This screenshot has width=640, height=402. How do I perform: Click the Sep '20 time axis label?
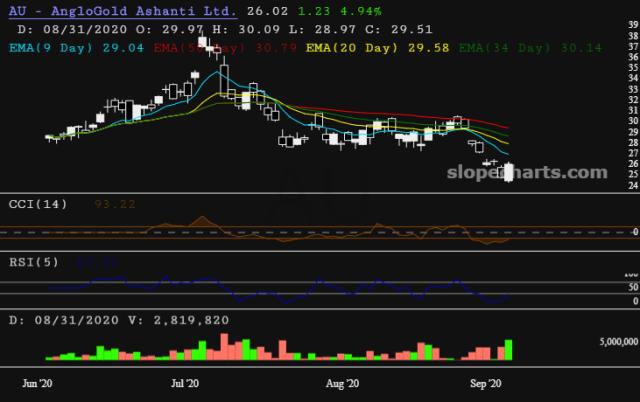click(x=485, y=383)
